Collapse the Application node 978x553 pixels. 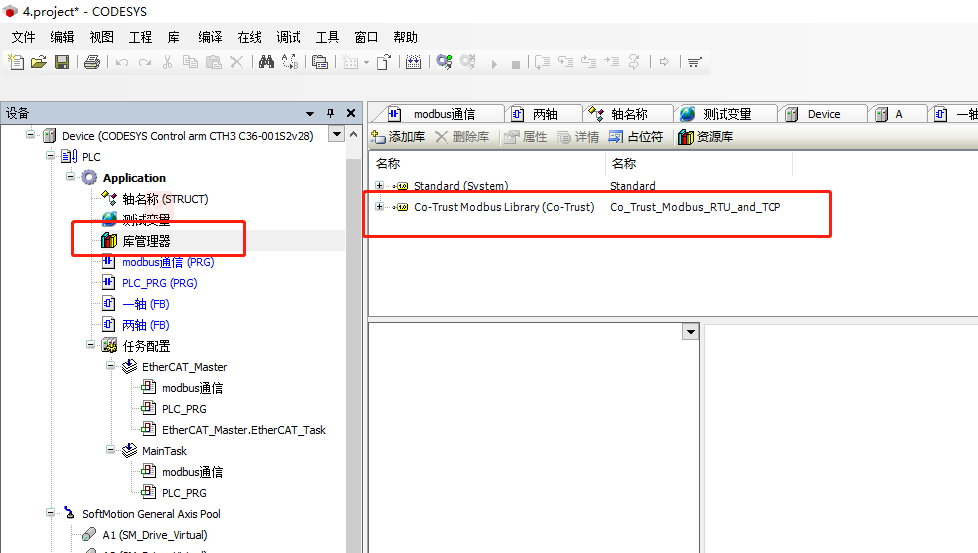(70, 177)
